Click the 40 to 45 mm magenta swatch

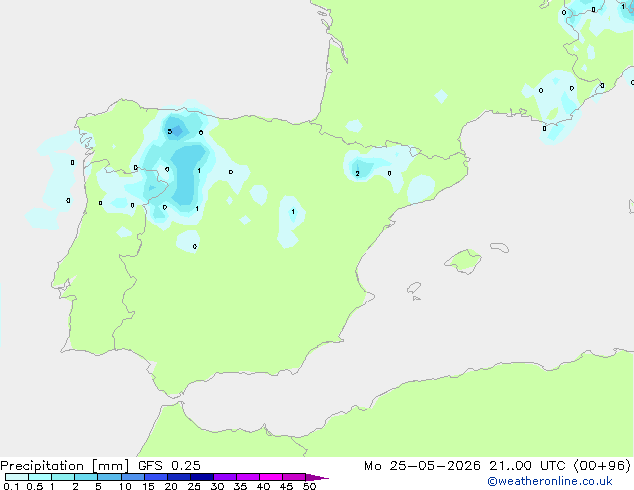271,477
